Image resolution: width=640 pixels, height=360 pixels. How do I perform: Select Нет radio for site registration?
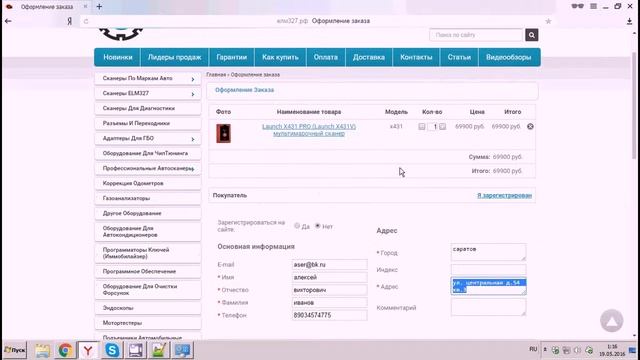tap(318, 226)
